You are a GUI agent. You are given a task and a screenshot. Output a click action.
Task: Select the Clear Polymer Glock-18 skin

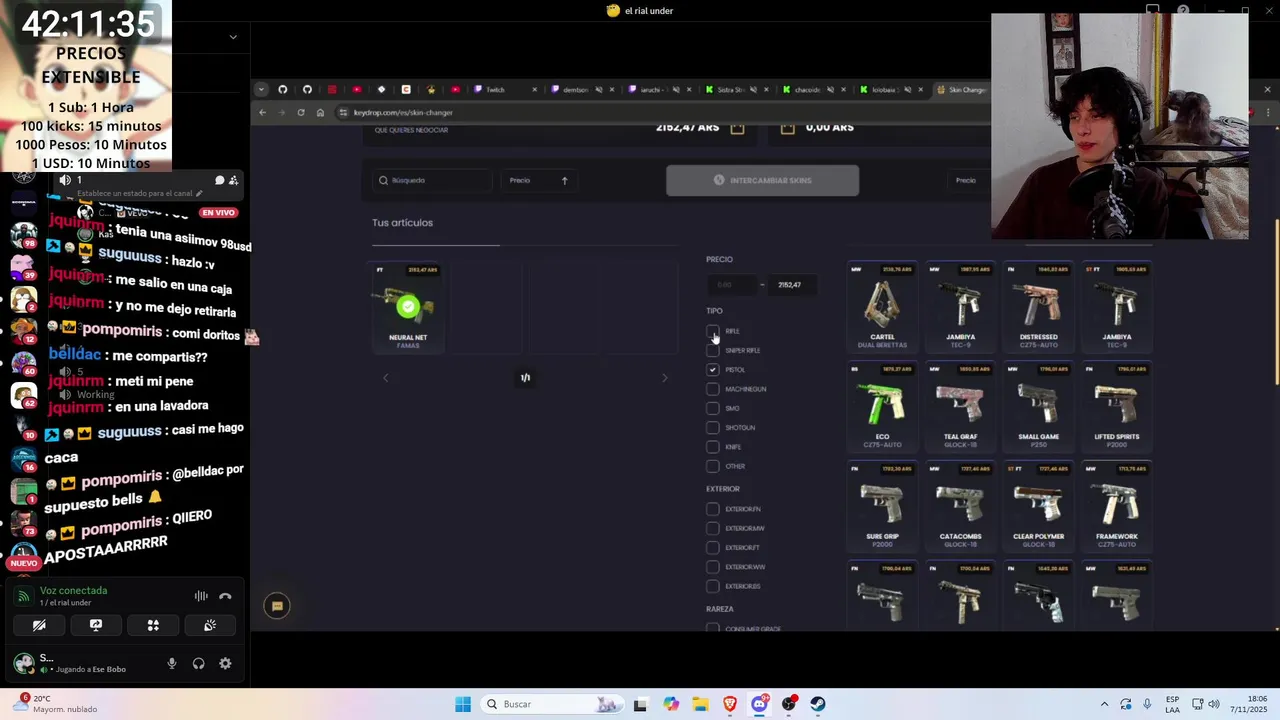1038,506
